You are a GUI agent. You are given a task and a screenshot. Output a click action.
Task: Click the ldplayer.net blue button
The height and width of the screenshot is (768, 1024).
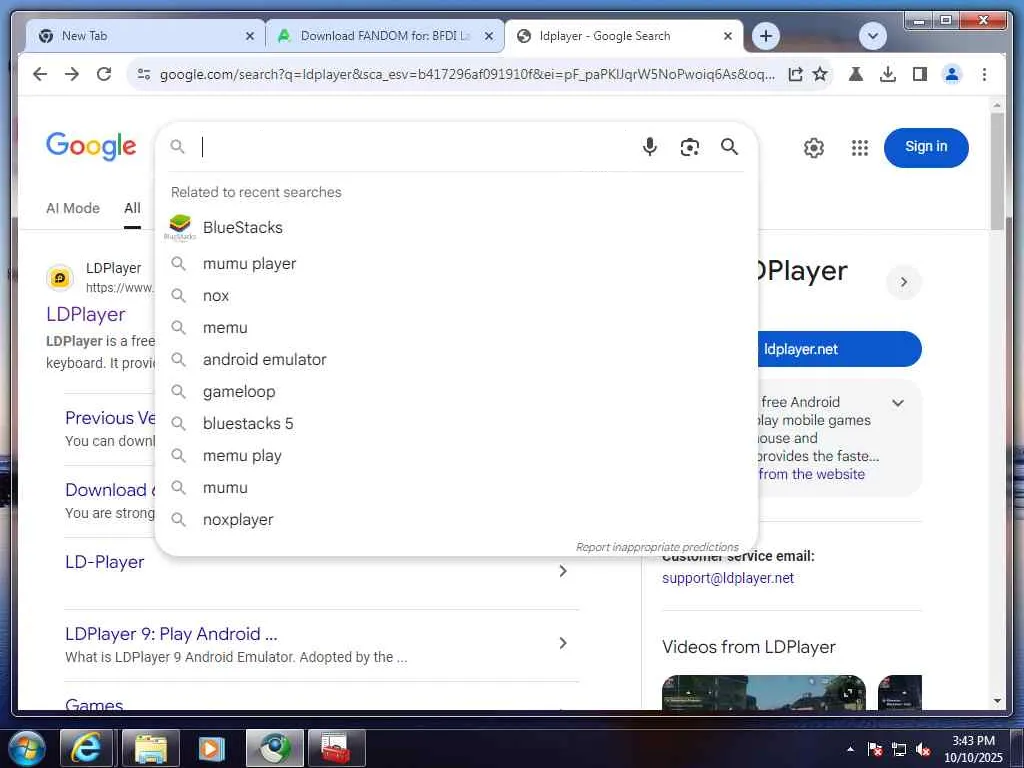pyautogui.click(x=839, y=349)
